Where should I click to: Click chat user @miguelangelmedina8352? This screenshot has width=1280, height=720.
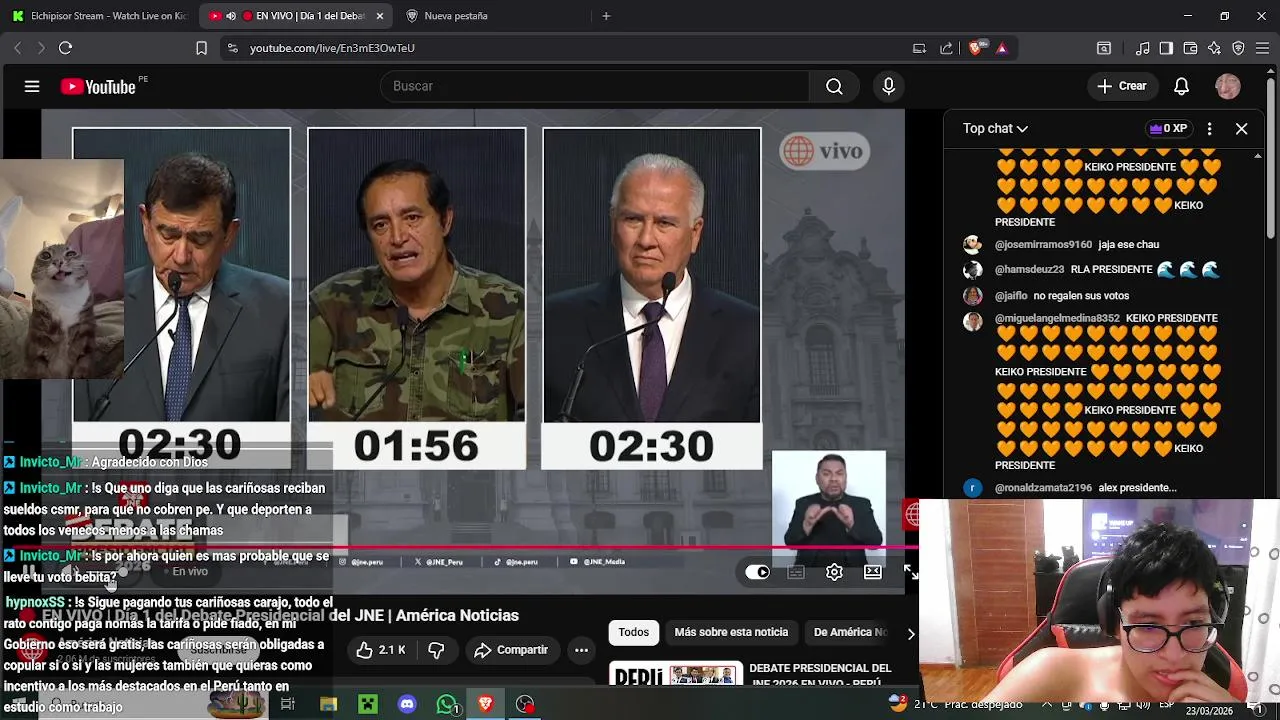pyautogui.click(x=1057, y=318)
